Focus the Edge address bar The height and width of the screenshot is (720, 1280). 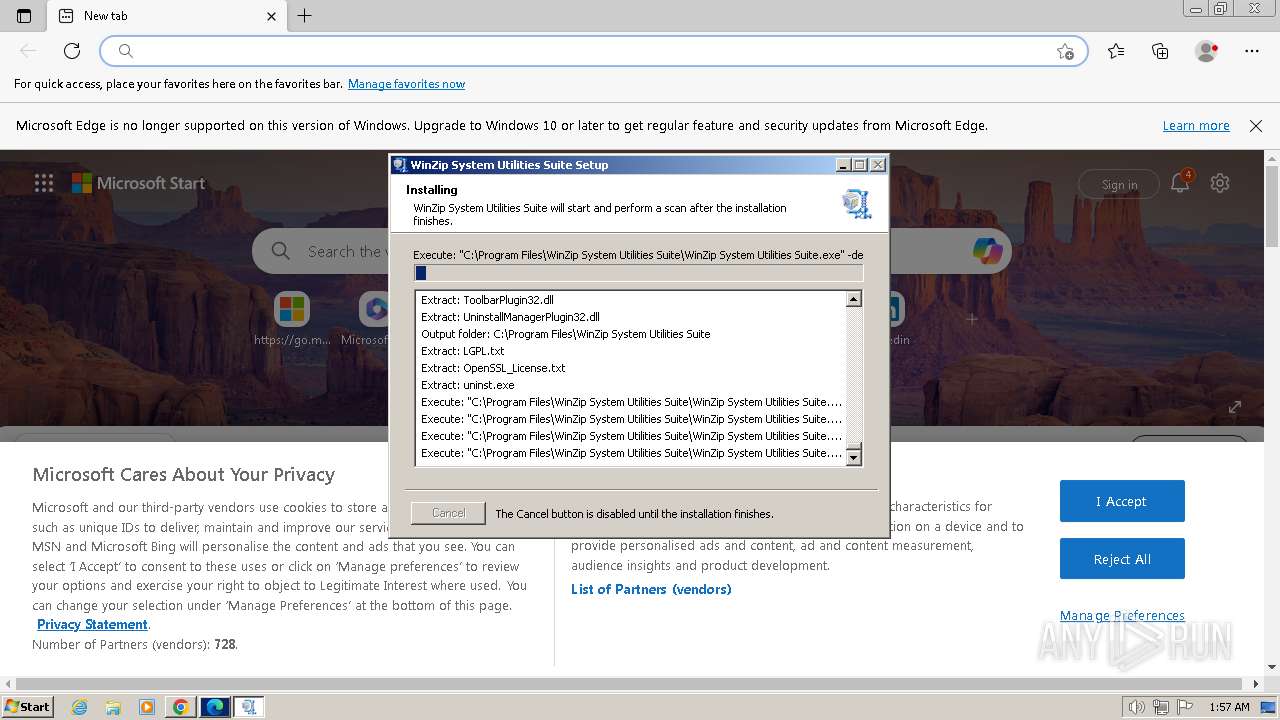click(594, 51)
